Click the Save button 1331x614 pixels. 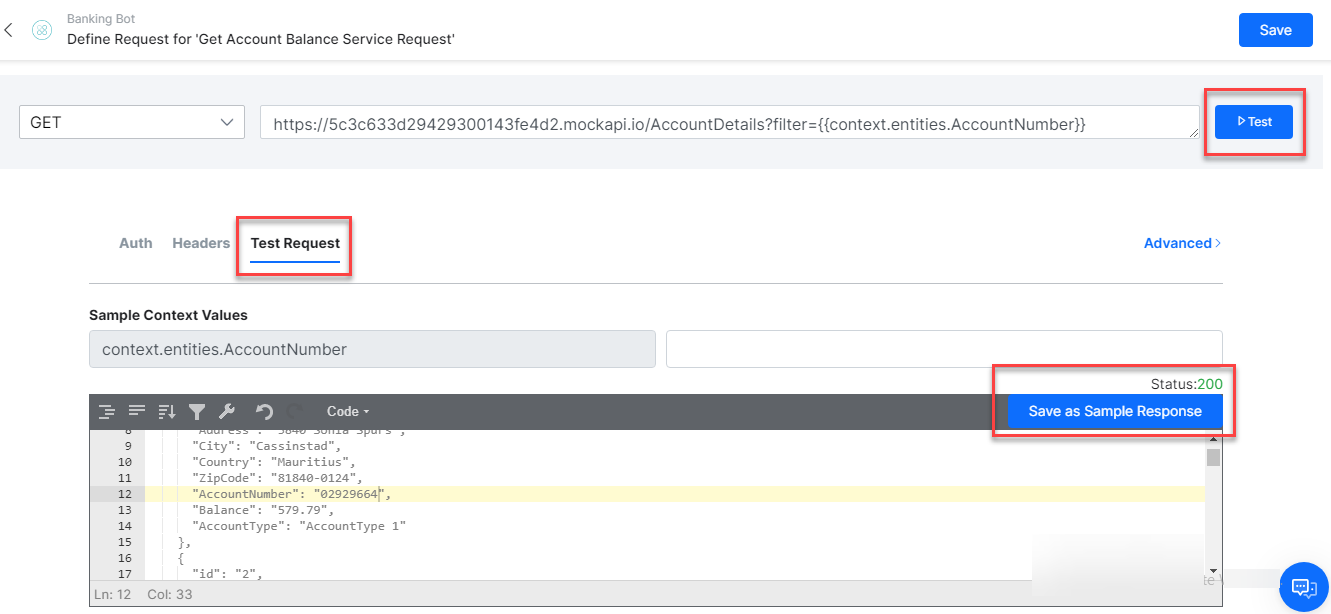point(1275,30)
